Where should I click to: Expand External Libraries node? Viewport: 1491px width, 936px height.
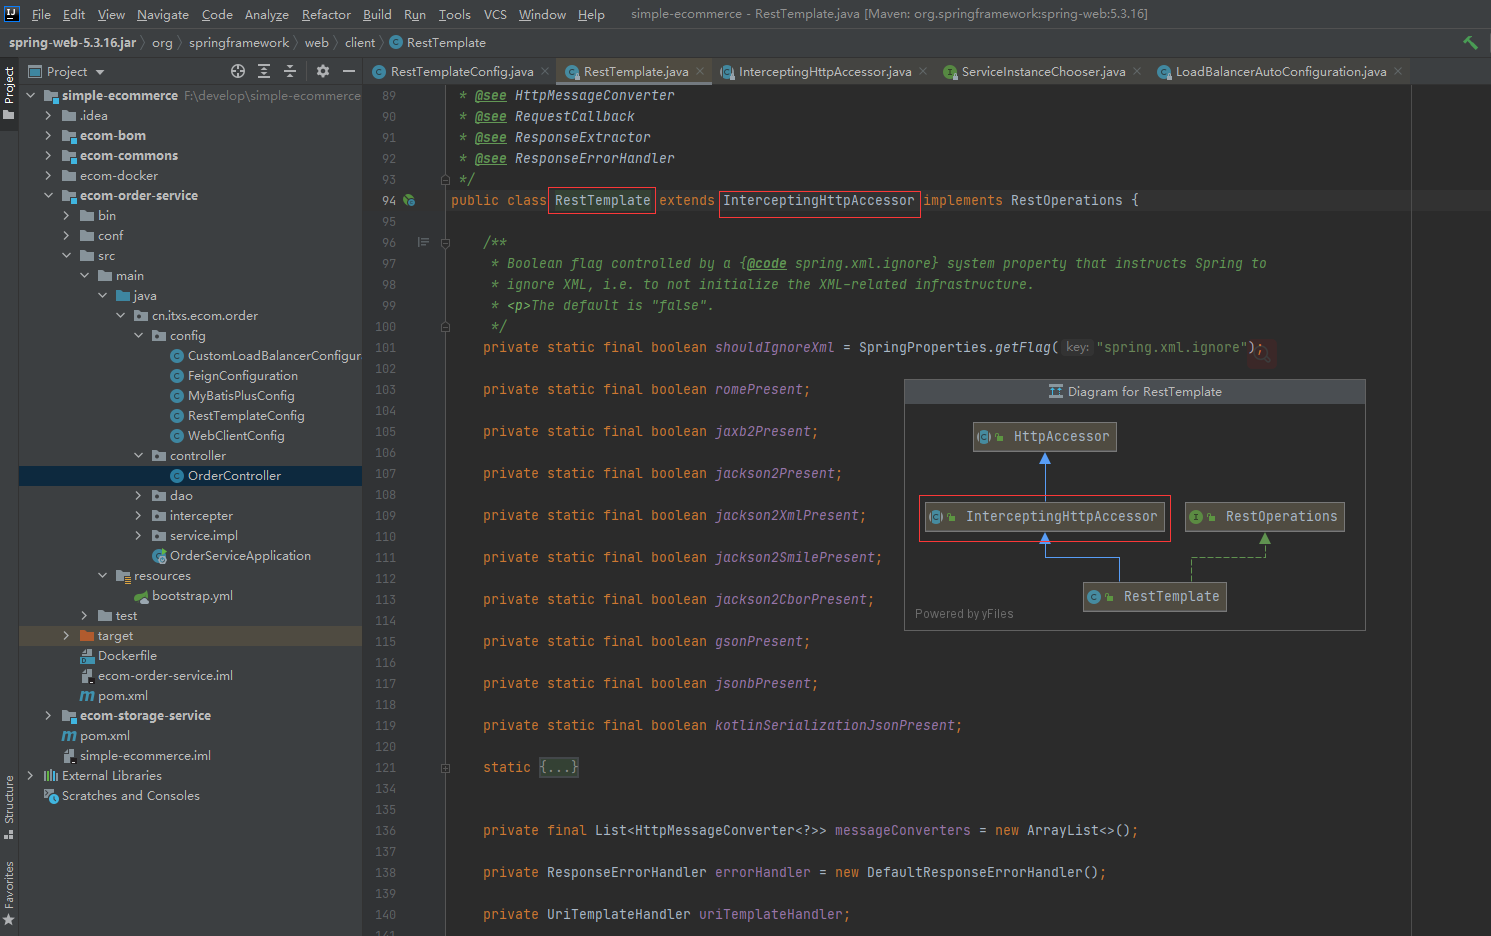click(x=30, y=775)
